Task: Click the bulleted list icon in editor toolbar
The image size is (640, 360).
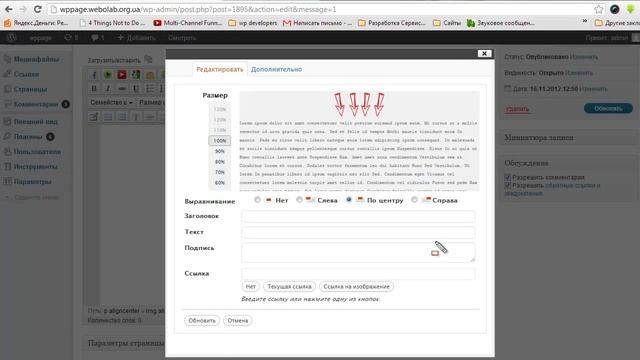Action: [x=150, y=88]
